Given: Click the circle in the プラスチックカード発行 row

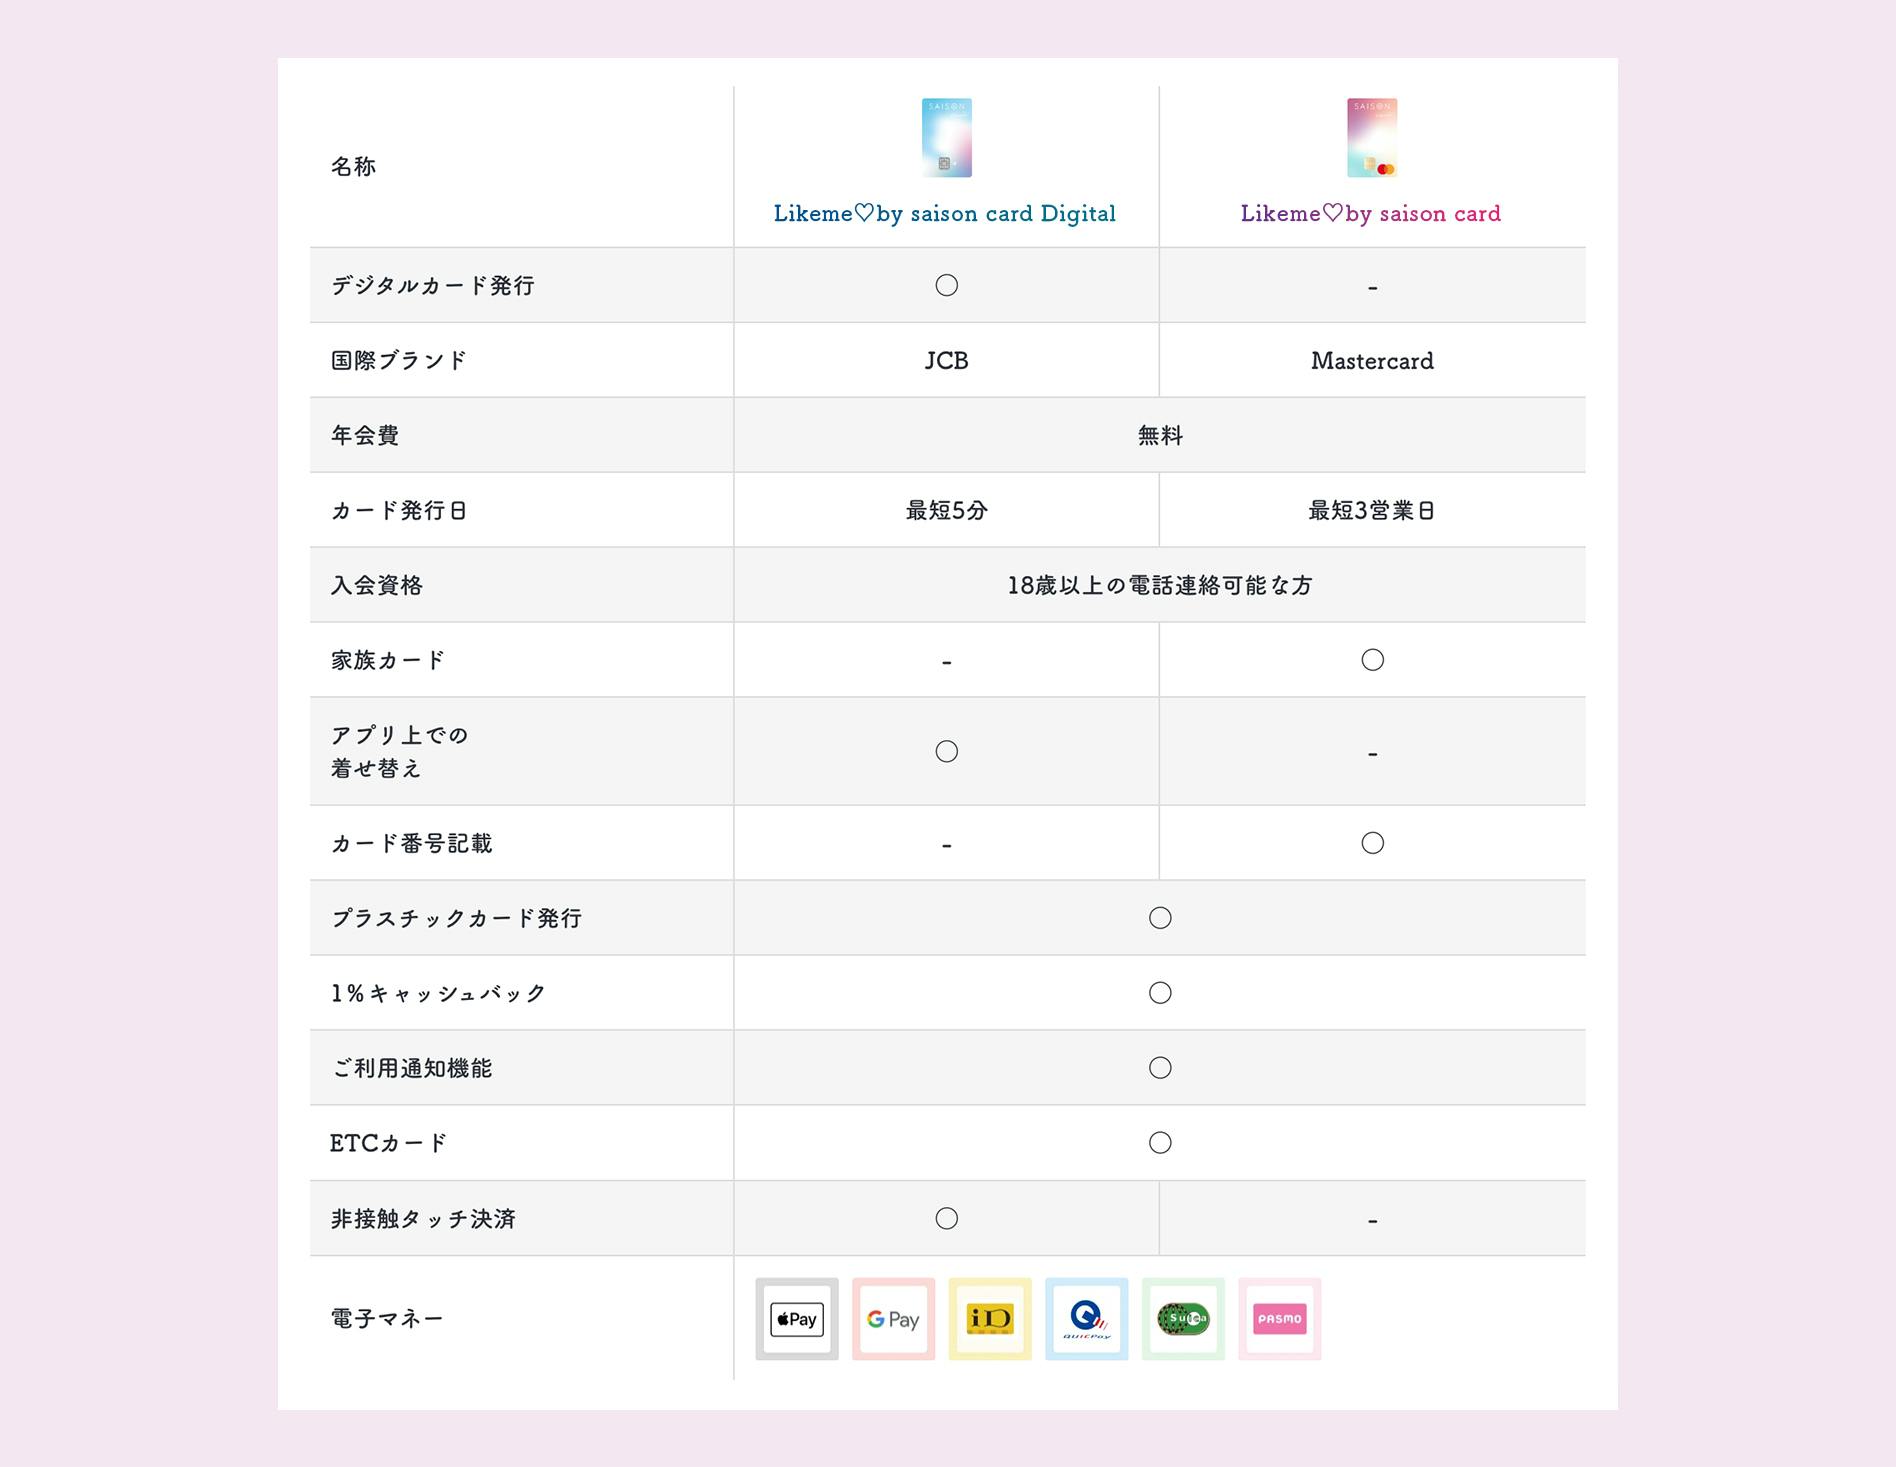Looking at the screenshot, I should (1160, 918).
